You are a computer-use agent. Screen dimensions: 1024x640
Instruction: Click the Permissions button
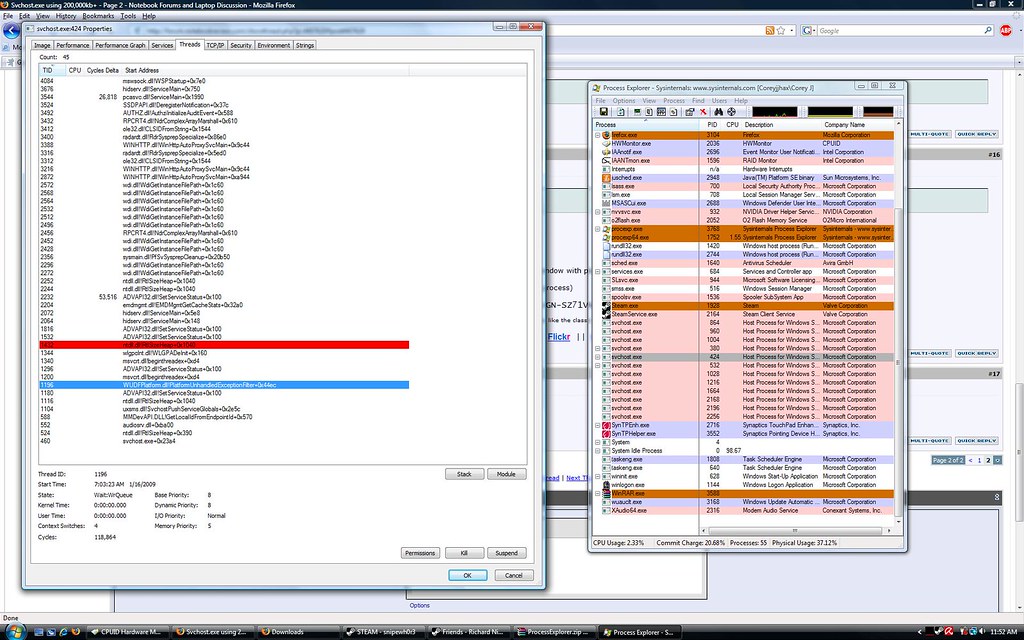(x=420, y=553)
